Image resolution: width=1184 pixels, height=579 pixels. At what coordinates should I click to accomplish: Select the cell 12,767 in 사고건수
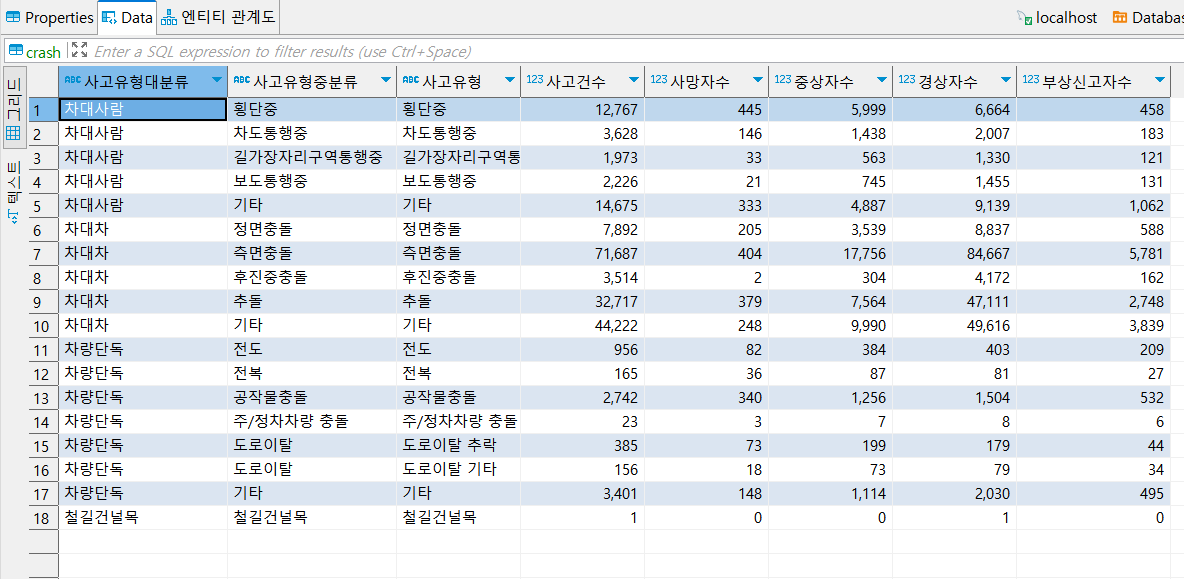(x=582, y=109)
